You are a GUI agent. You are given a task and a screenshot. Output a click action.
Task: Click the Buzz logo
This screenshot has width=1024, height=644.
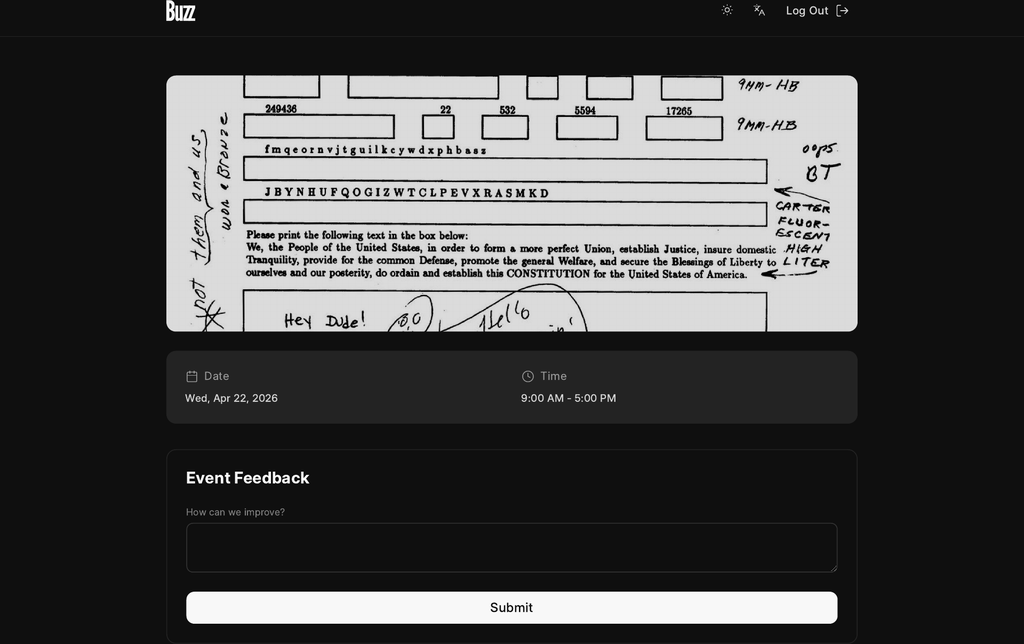click(180, 10)
